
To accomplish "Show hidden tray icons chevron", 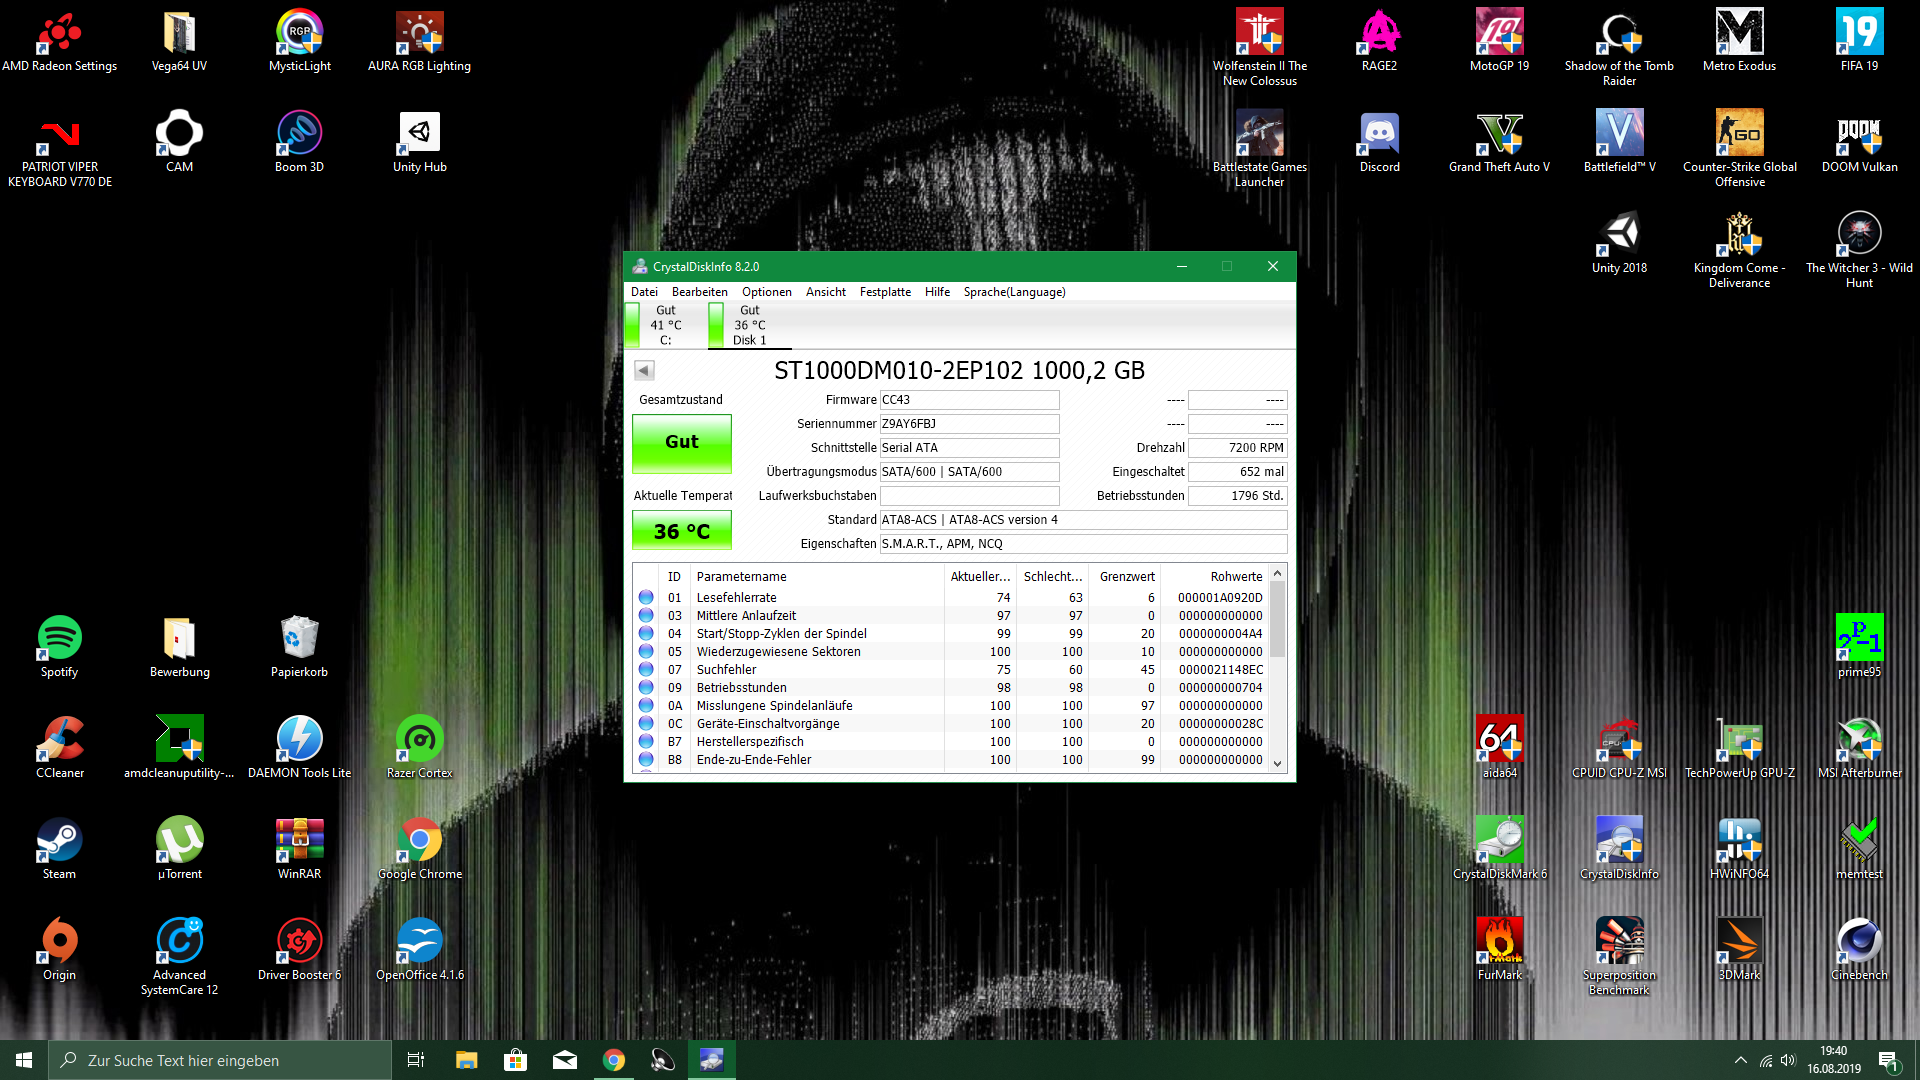I will coord(1741,1060).
